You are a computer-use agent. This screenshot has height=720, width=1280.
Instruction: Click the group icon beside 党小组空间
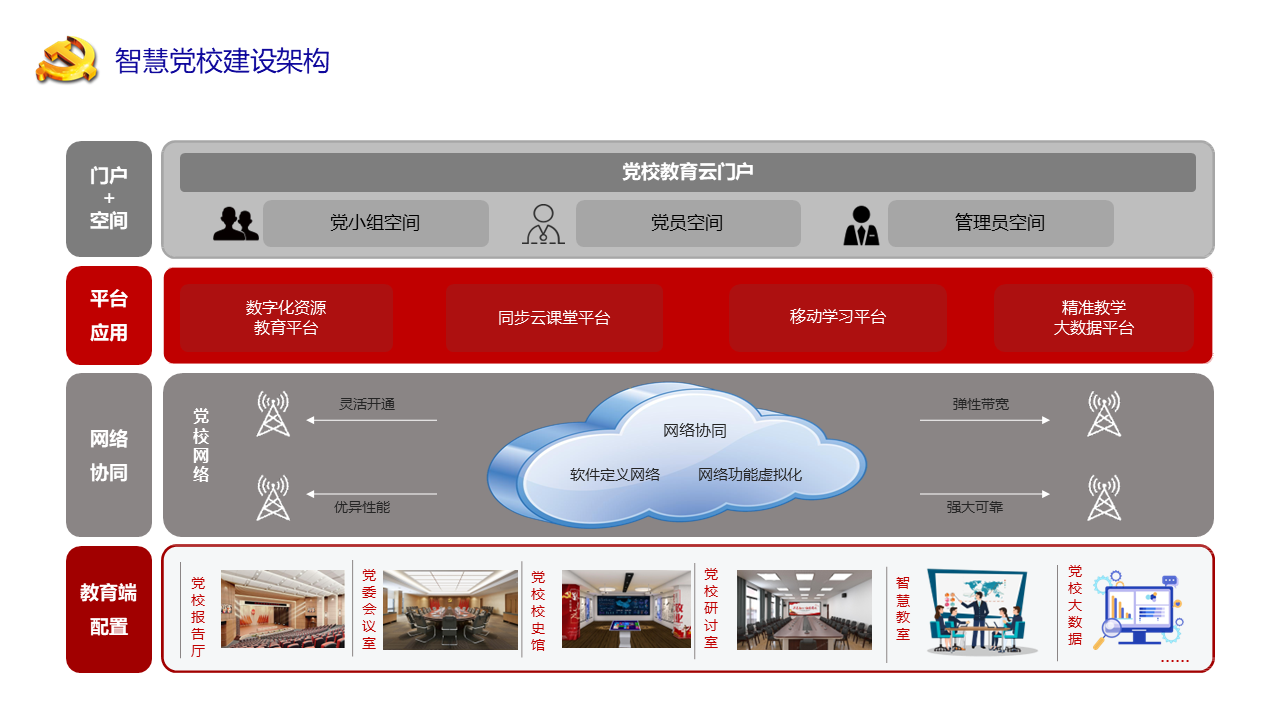(236, 224)
